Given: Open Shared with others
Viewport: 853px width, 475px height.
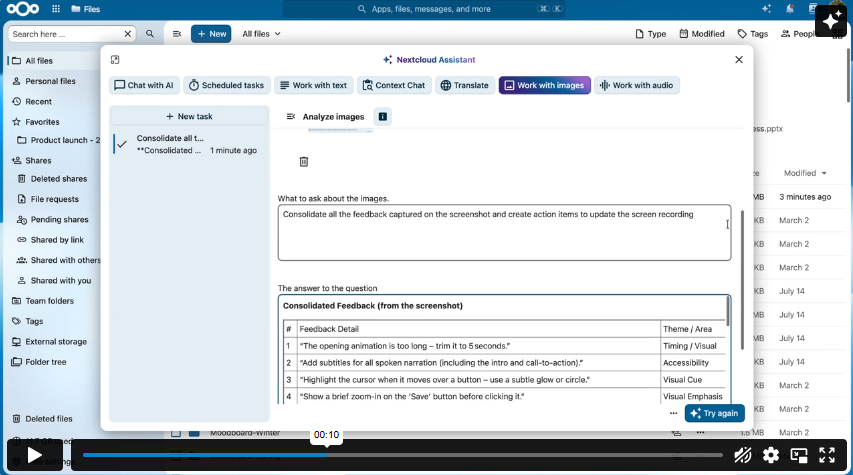Looking at the screenshot, I should pyautogui.click(x=58, y=260).
